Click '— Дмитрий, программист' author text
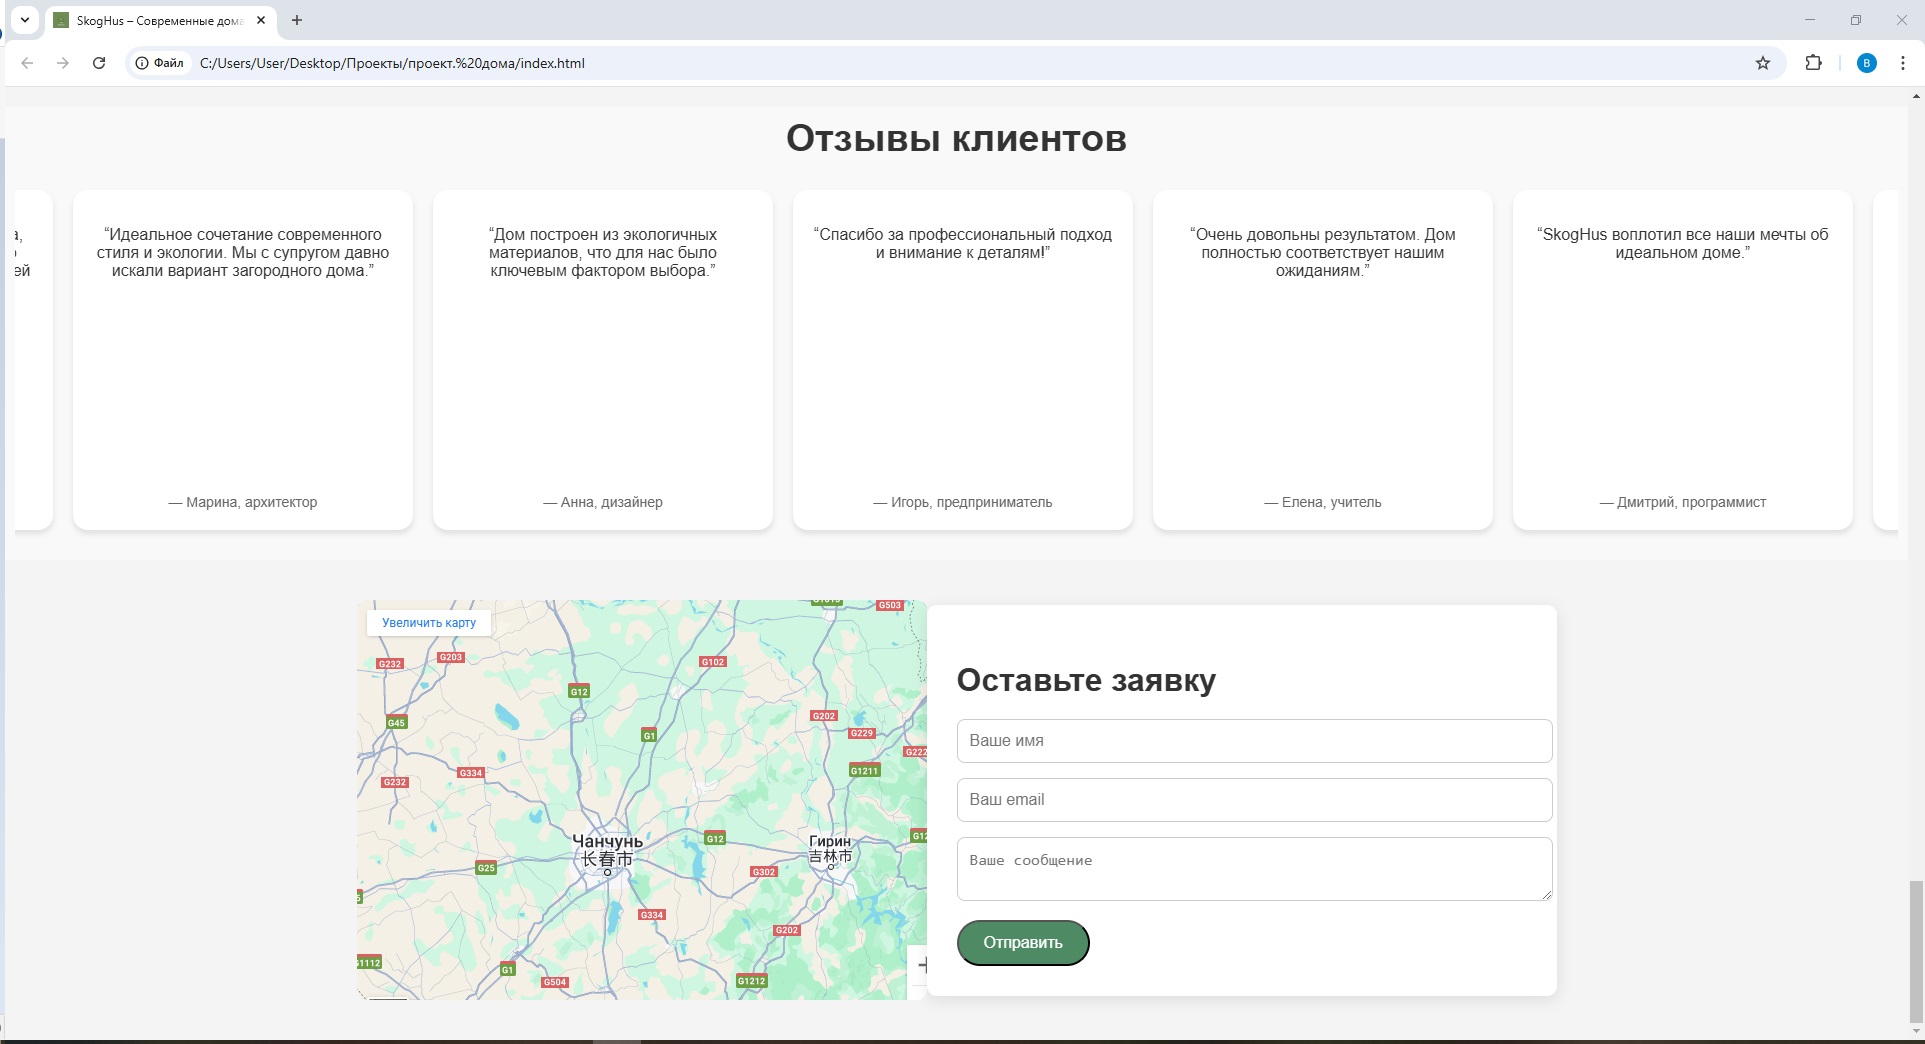The width and height of the screenshot is (1925, 1044). point(1683,502)
